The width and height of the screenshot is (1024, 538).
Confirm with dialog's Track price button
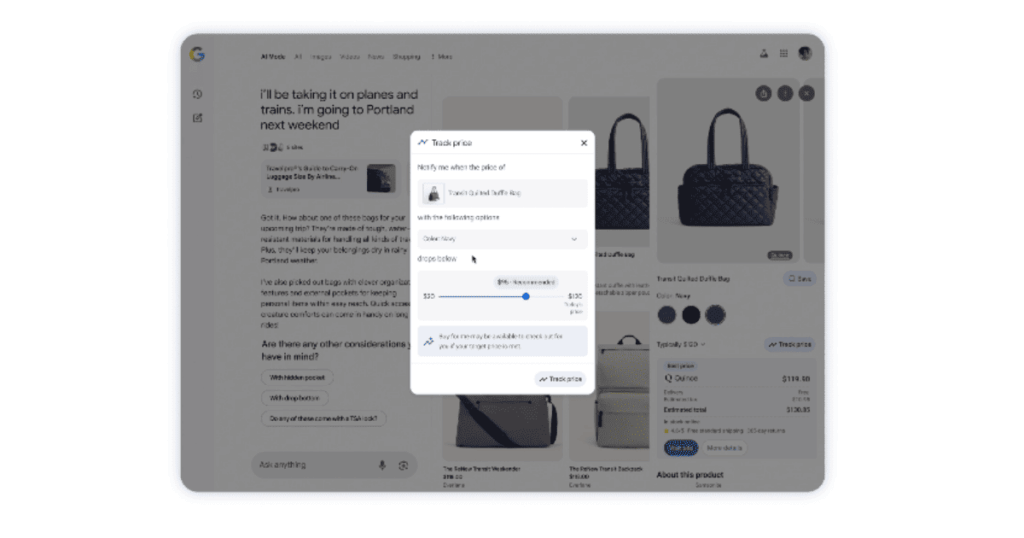coord(560,379)
